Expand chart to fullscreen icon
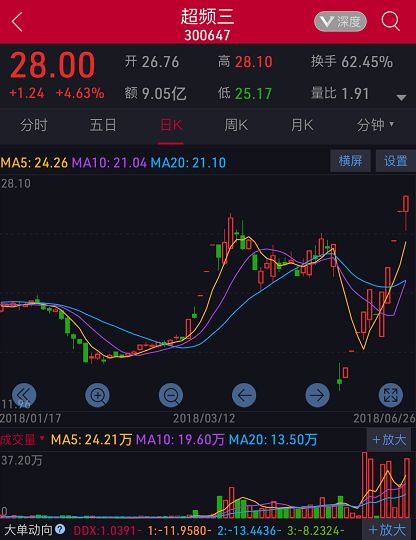416x540 pixels. (x=391, y=395)
